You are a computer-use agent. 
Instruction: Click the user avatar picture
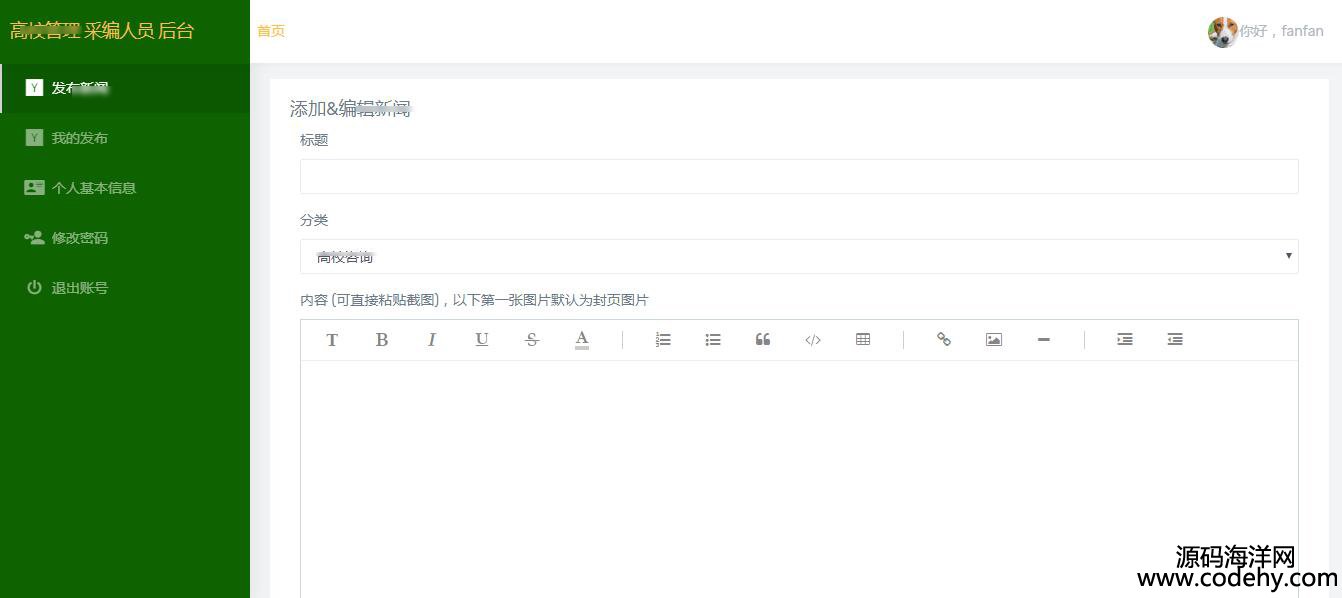pos(1222,32)
